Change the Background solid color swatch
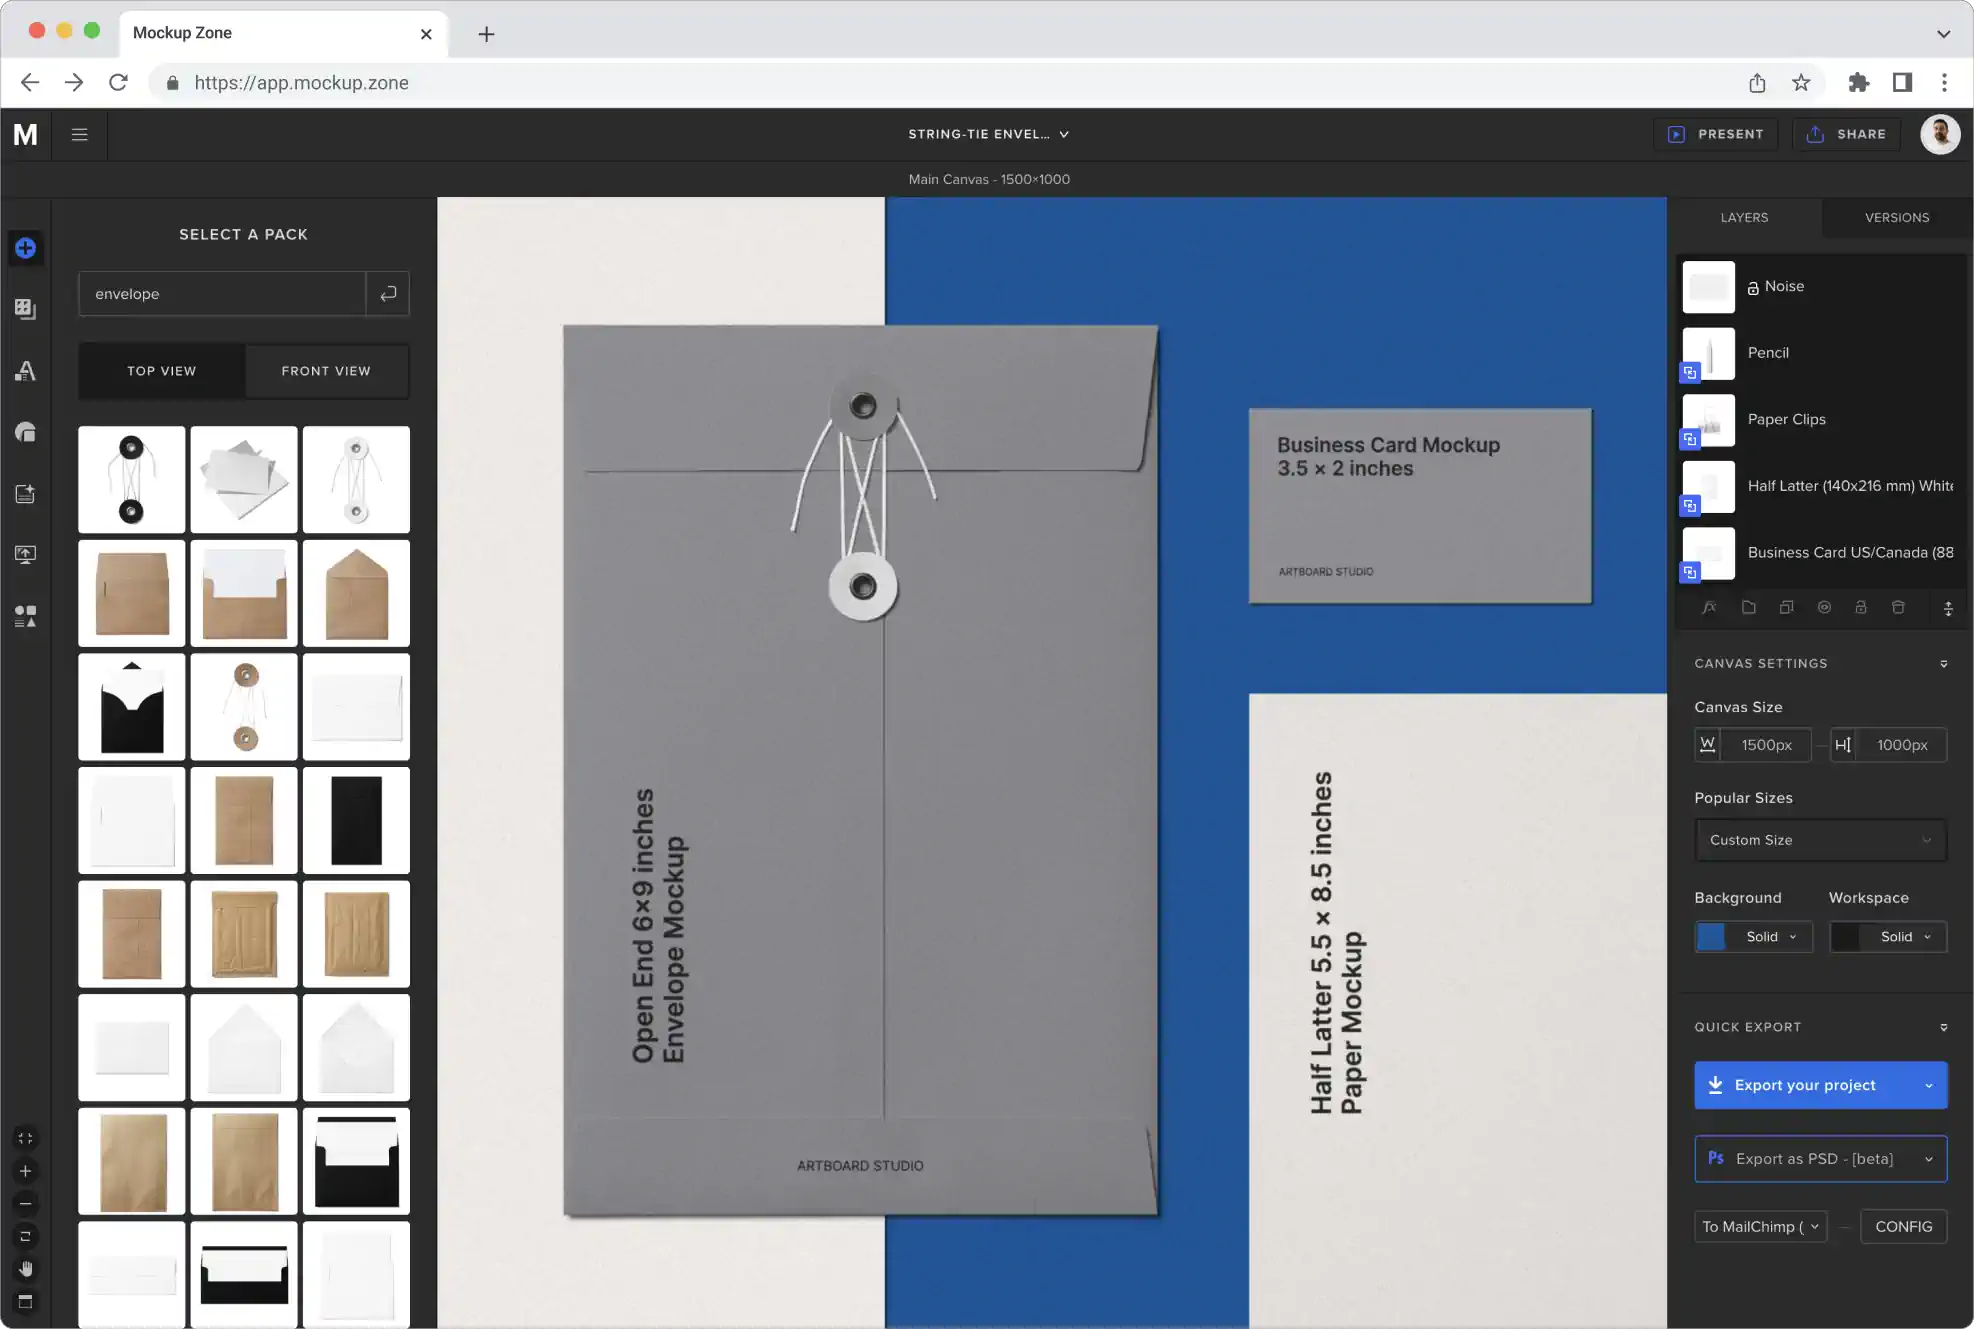Image resolution: width=1974 pixels, height=1329 pixels. [1713, 937]
